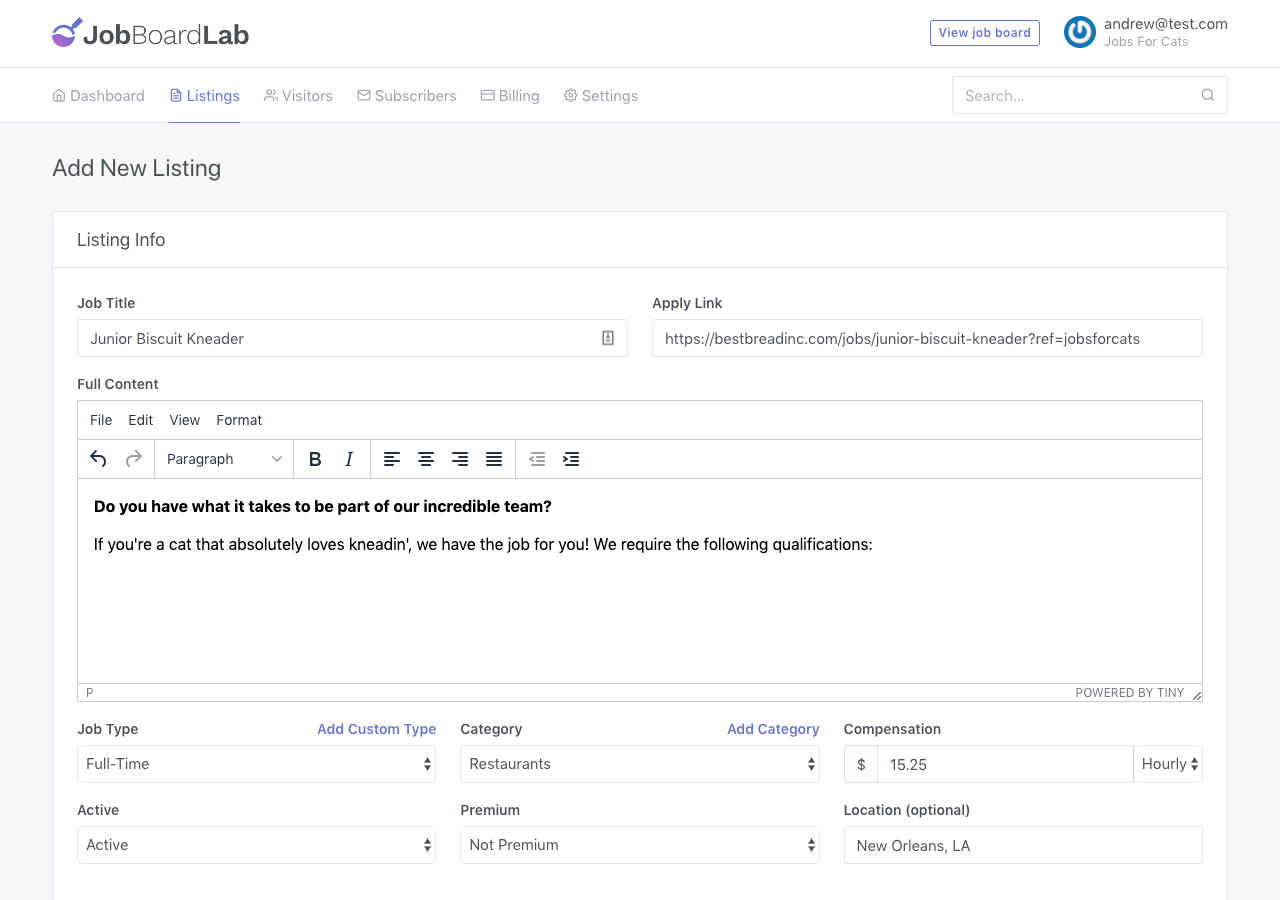The height and width of the screenshot is (900, 1280).
Task: Click the Location input field
Action: coord(1022,845)
